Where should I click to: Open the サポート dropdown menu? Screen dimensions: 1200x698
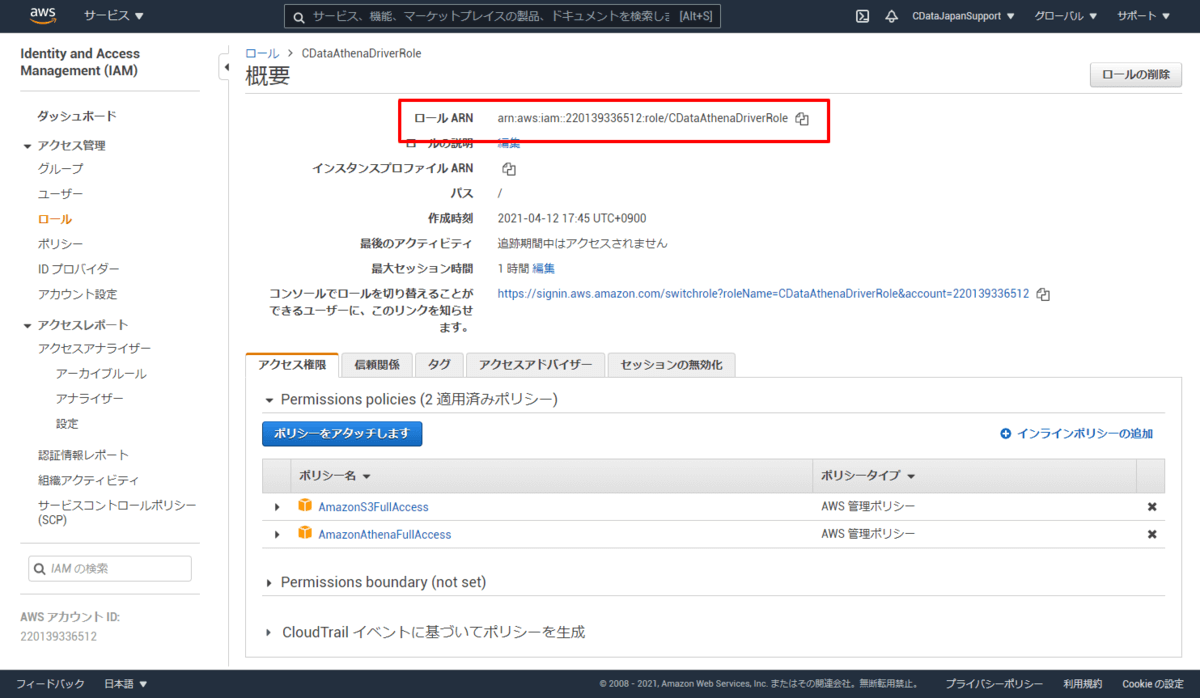pyautogui.click(x=1144, y=16)
